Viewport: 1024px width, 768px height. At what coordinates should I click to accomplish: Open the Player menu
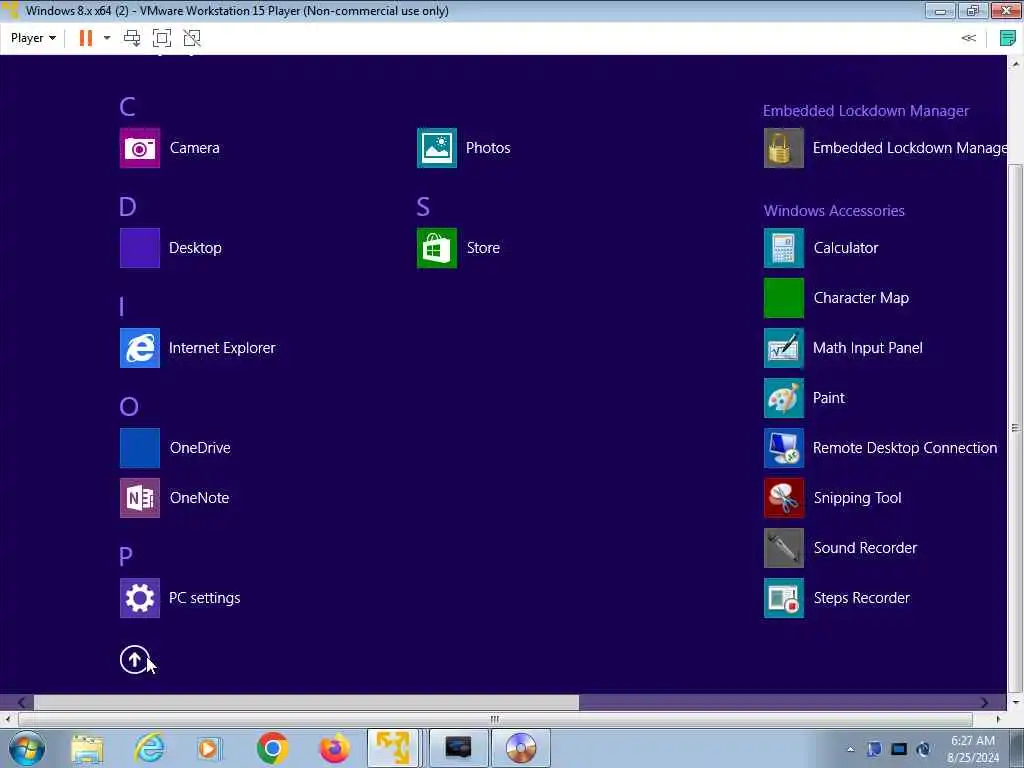pyautogui.click(x=33, y=38)
